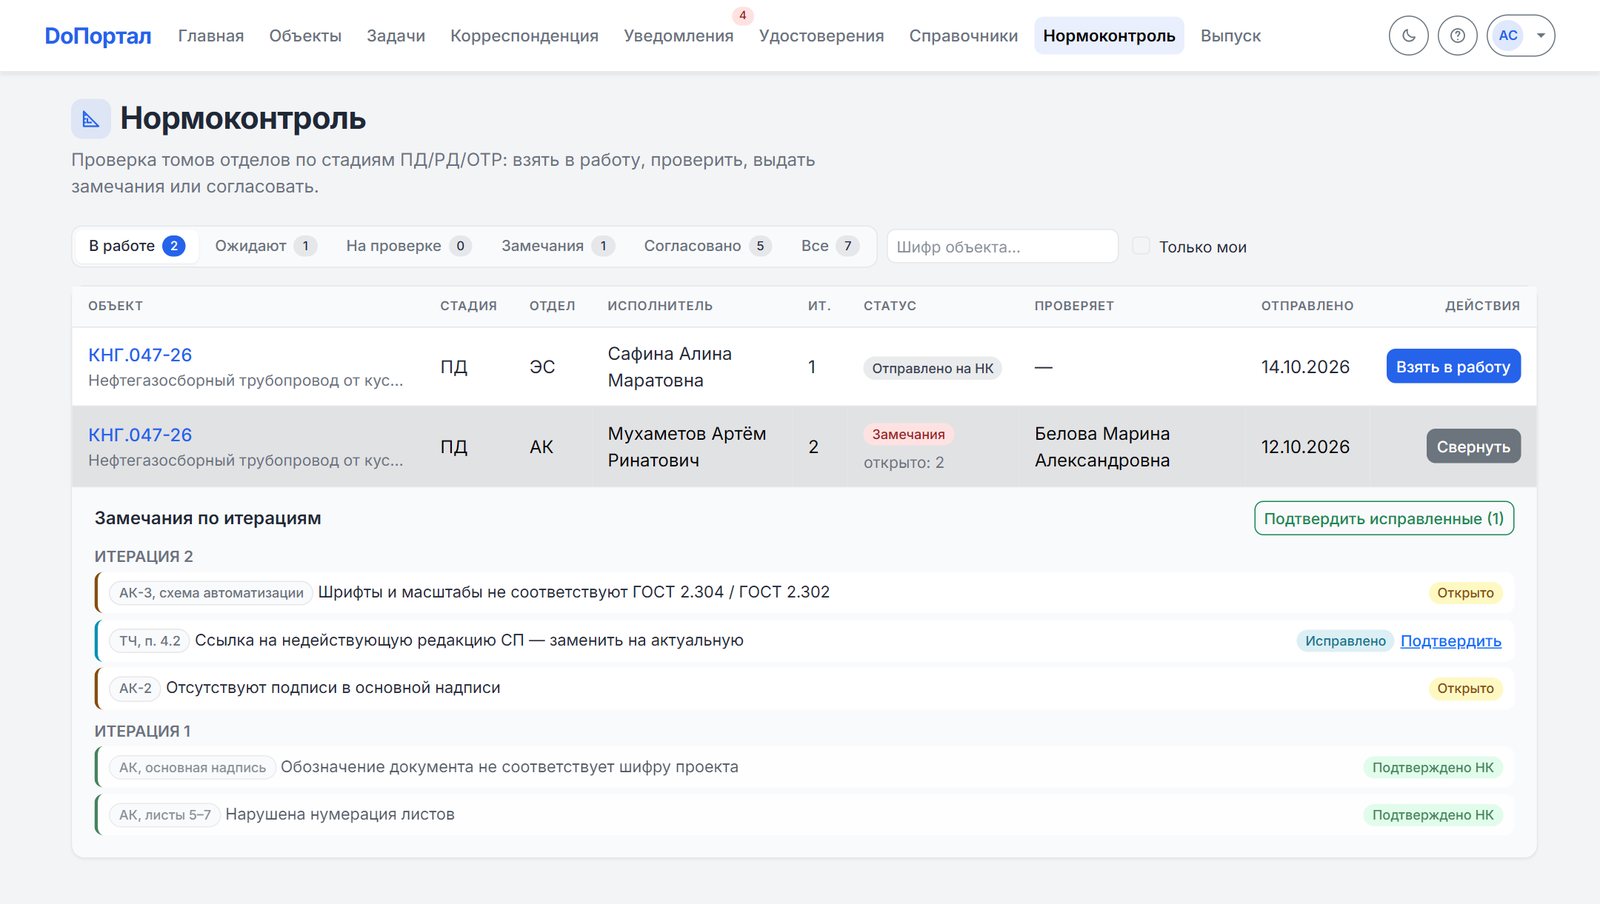Click the ИТЕРАЦИЯ 2 heading
The image size is (1600, 904).
coord(144,556)
